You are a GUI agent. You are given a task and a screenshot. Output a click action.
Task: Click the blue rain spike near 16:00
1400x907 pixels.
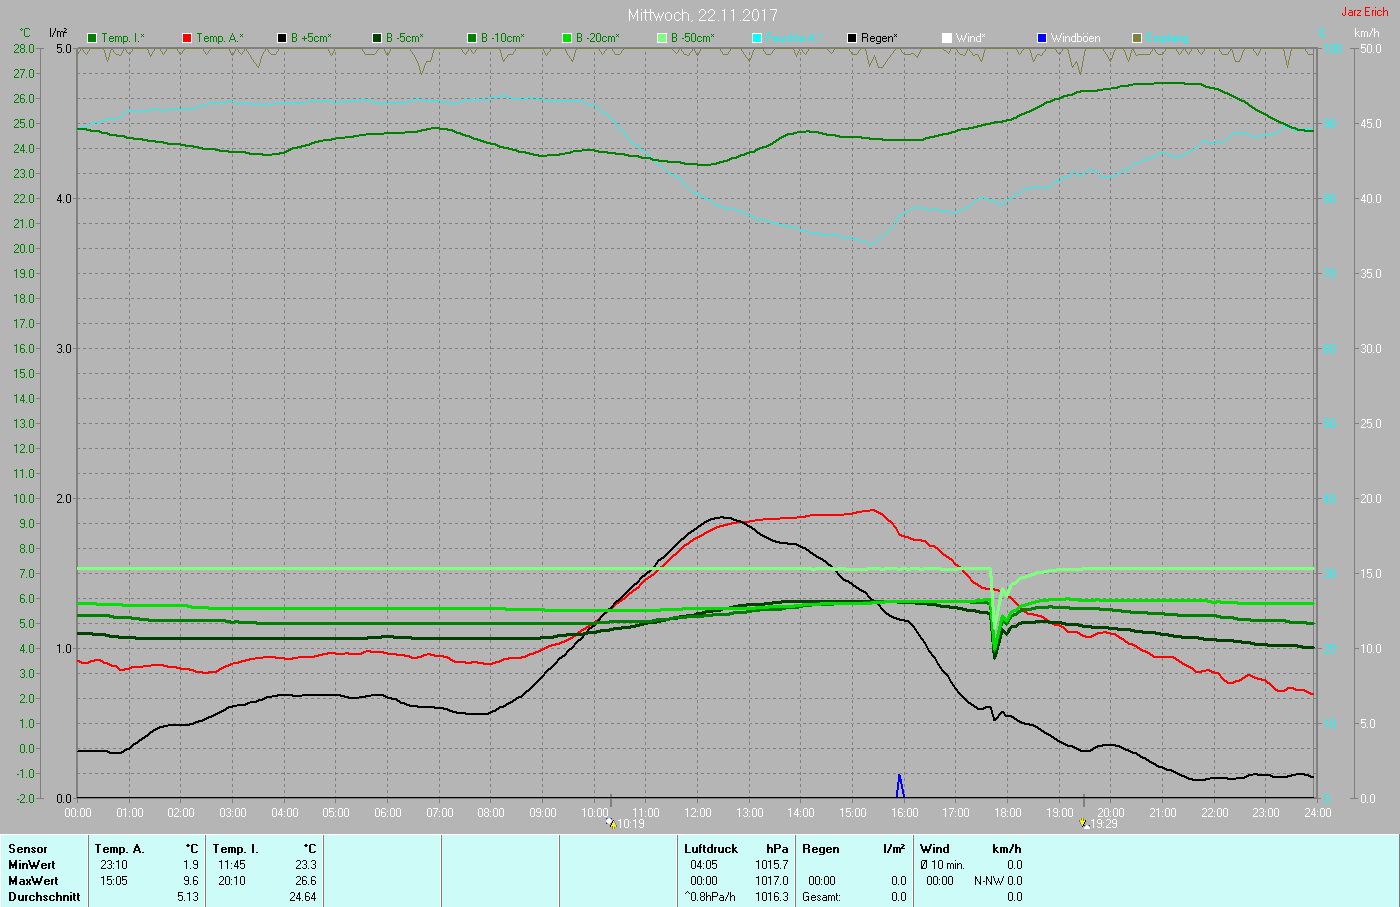click(x=900, y=786)
